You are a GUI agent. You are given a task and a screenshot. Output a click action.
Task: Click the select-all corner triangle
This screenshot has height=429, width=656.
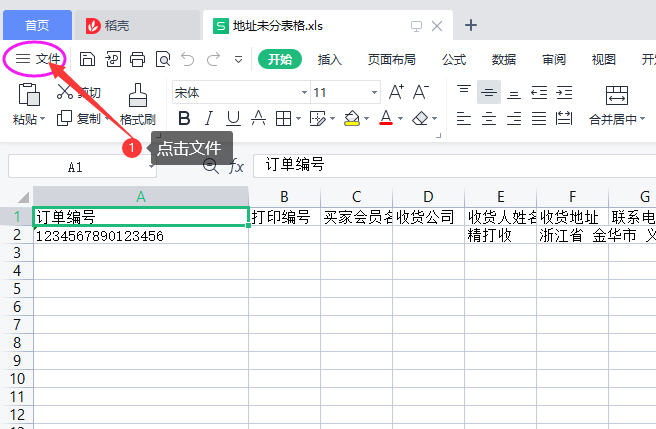(x=23, y=197)
